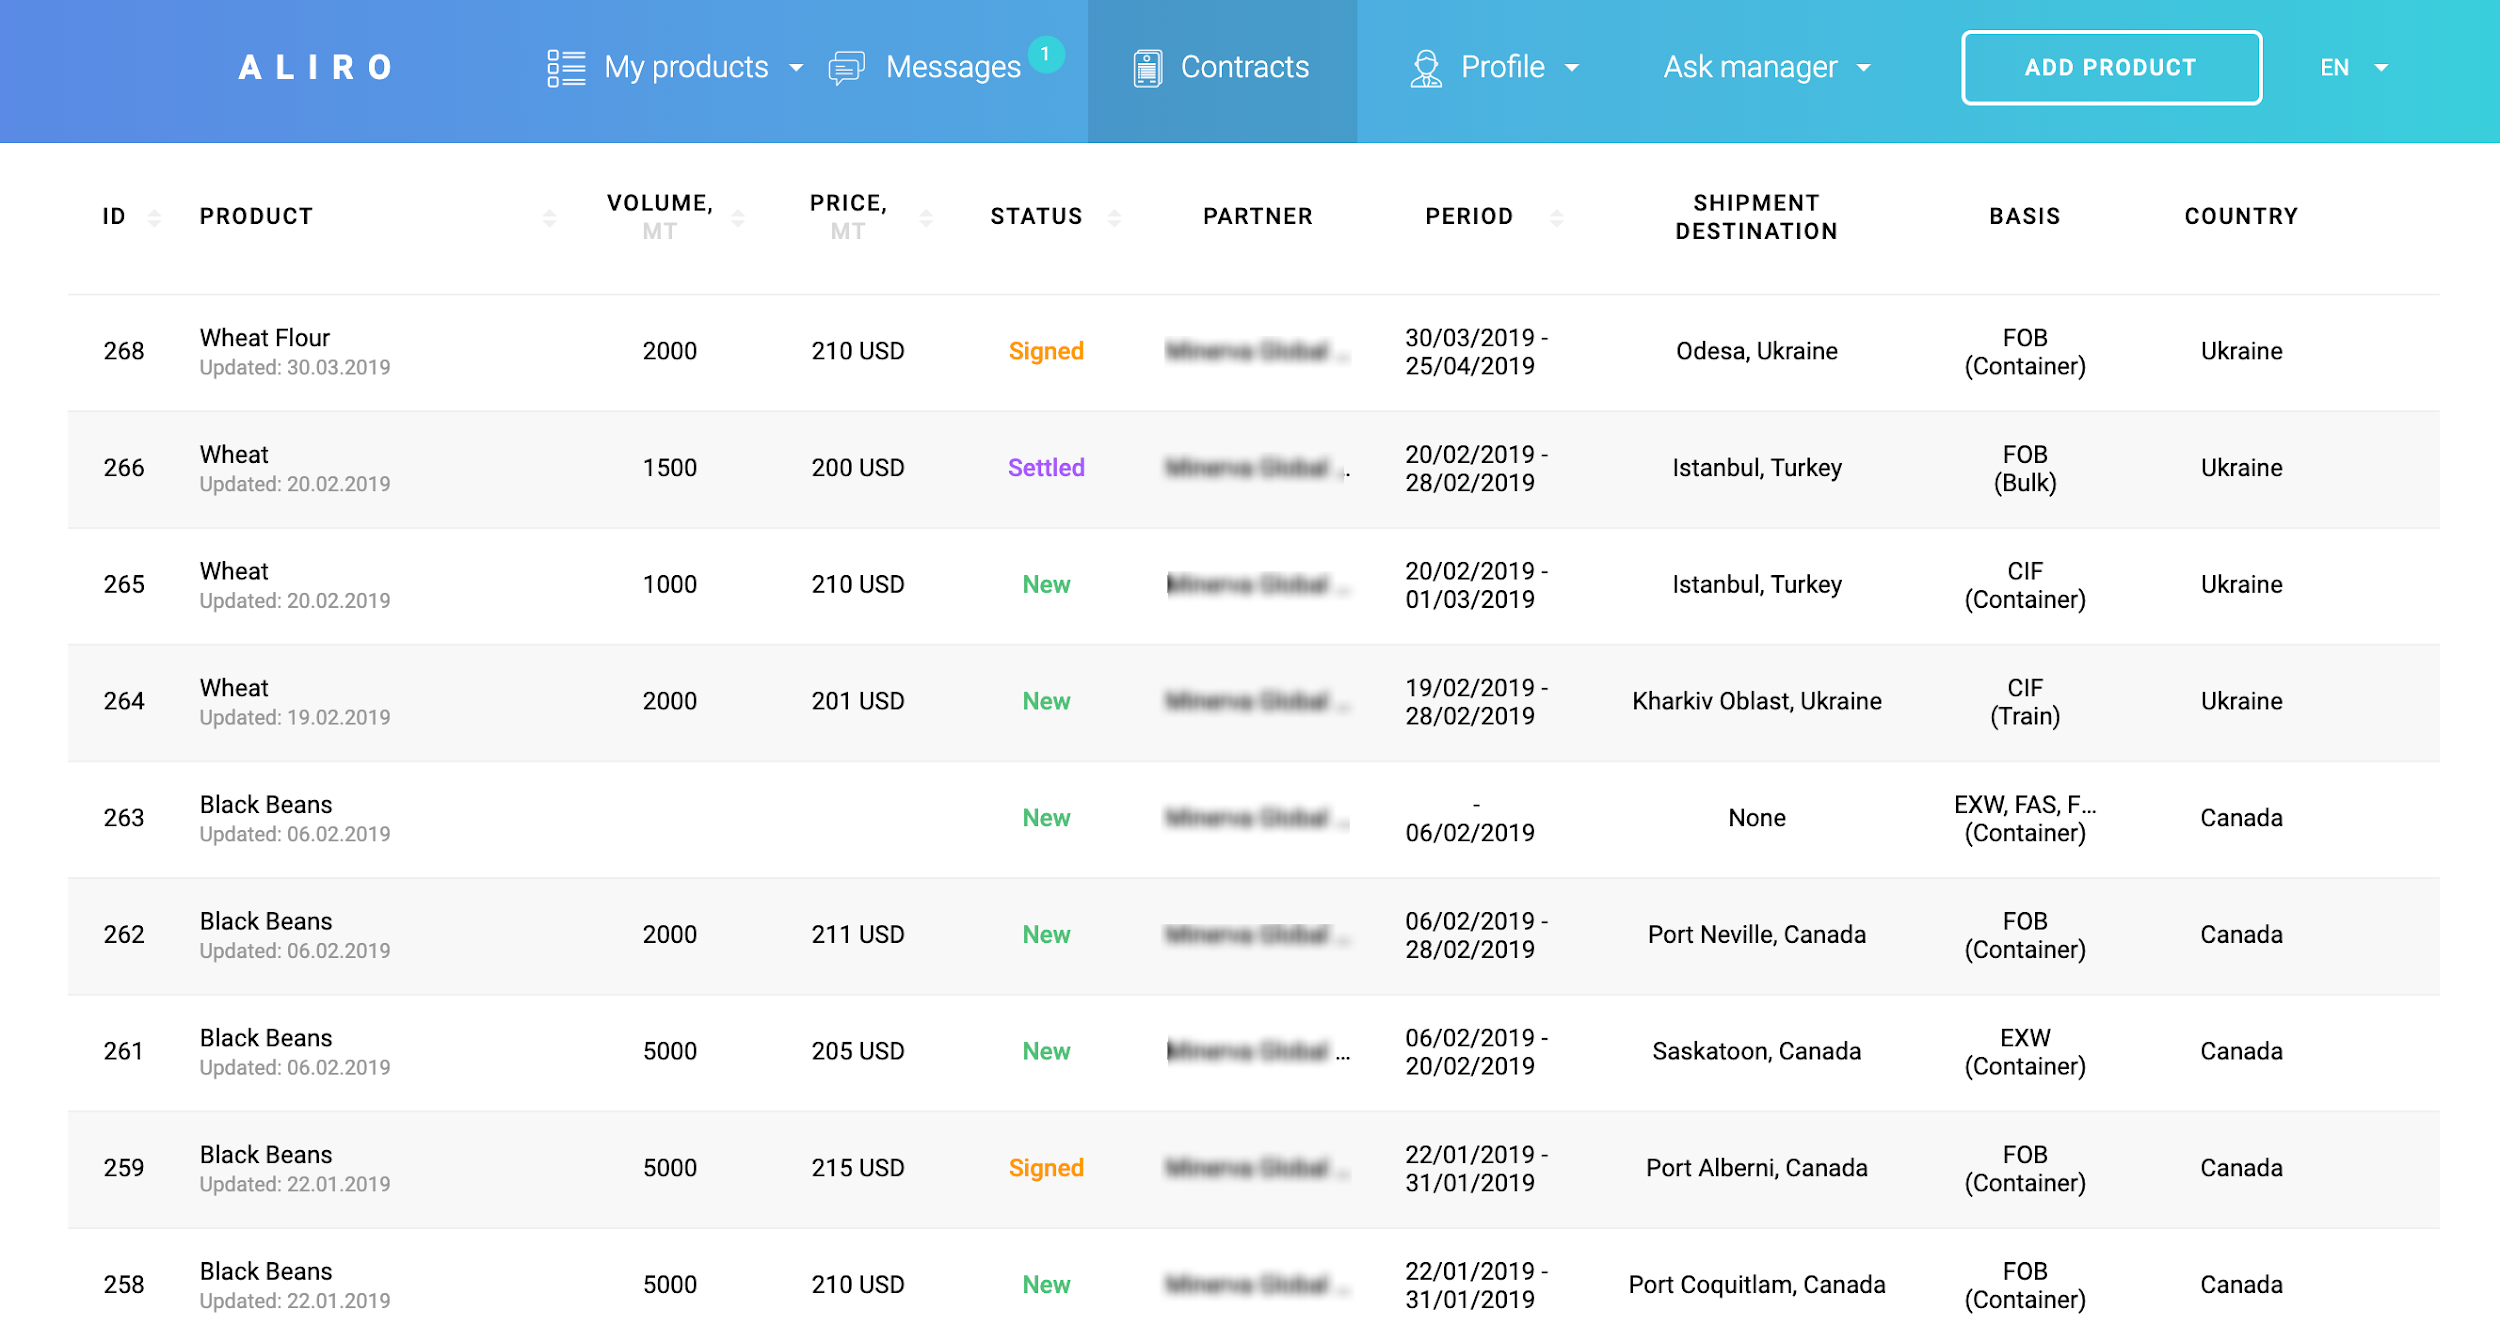Click period 19/02/2019 - 28/02/2019
The width and height of the screenshot is (2500, 1342).
tap(1475, 702)
